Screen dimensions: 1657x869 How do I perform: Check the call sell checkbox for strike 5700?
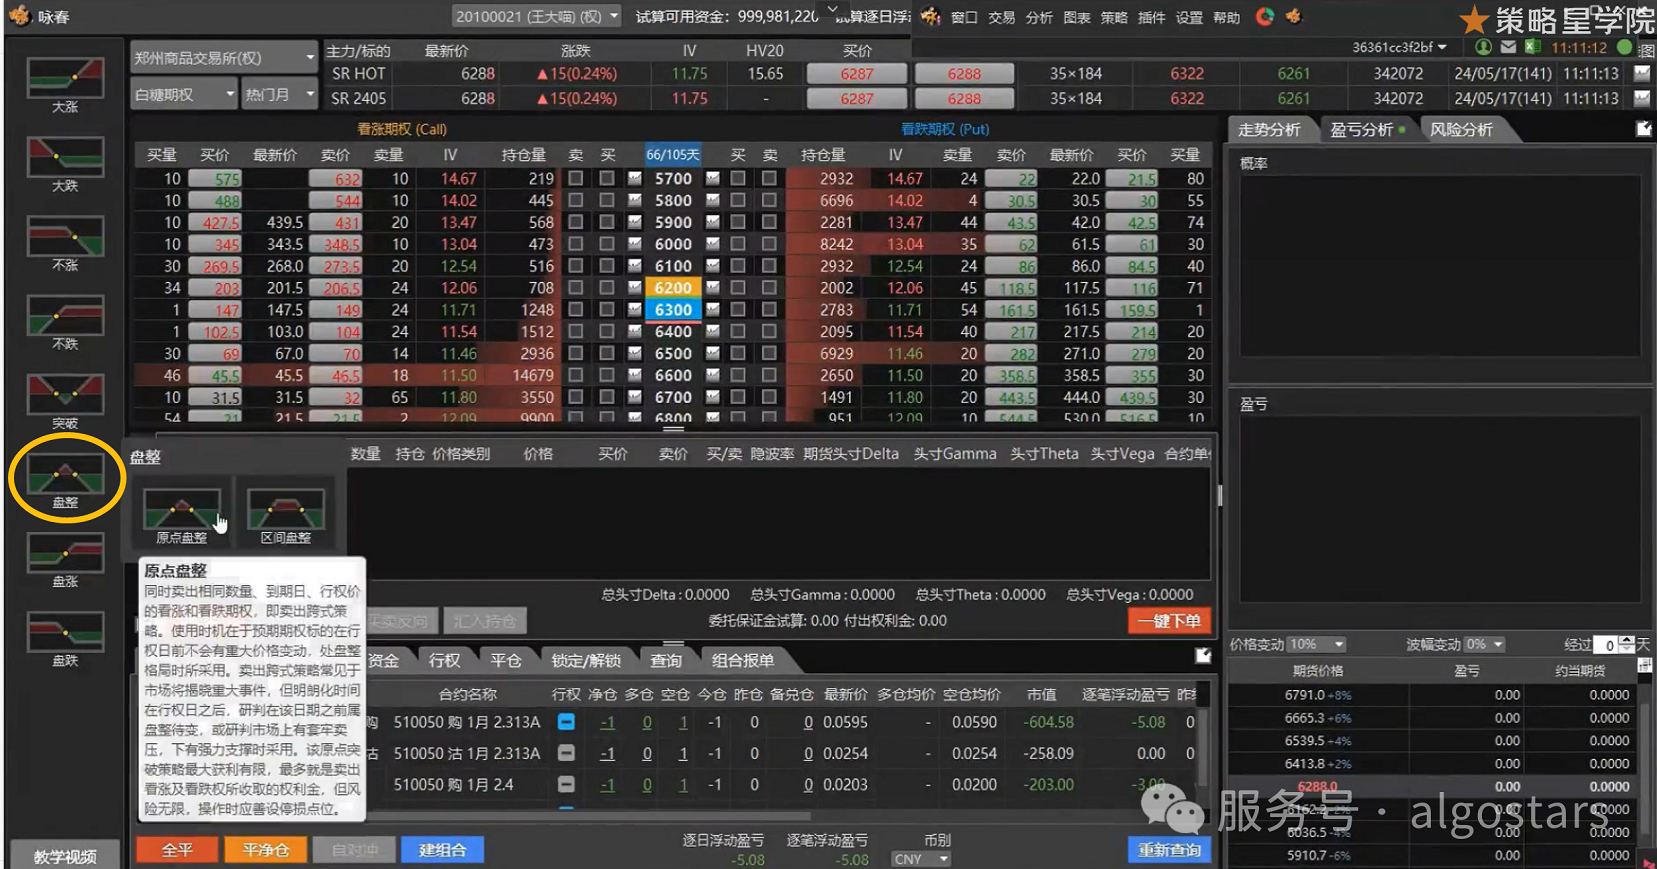(576, 178)
